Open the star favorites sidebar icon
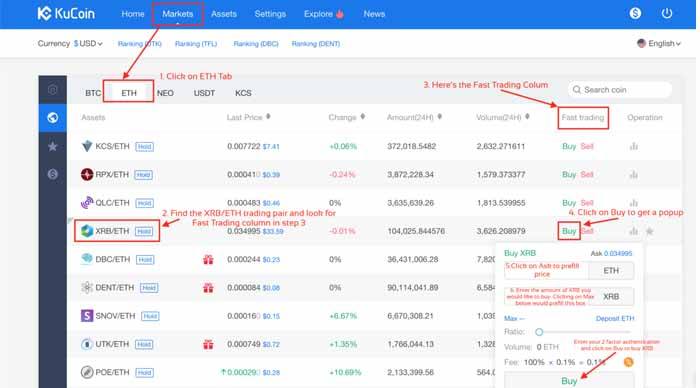This screenshot has width=700, height=388. click(x=53, y=146)
